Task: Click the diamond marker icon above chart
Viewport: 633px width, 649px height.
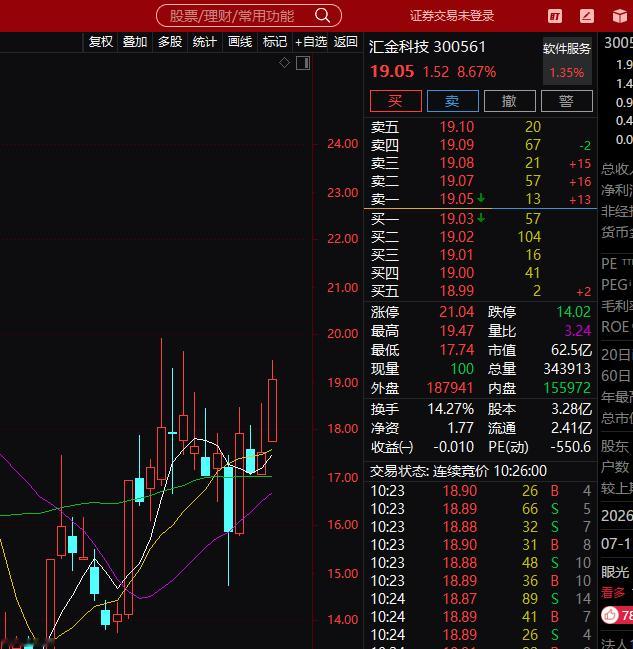Action: click(x=284, y=63)
